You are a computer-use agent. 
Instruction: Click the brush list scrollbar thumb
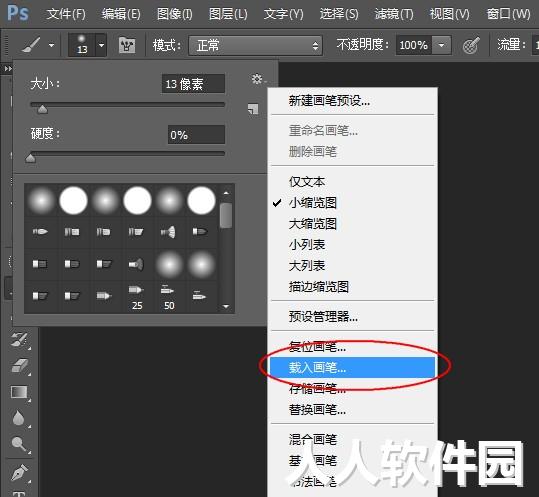(x=226, y=215)
